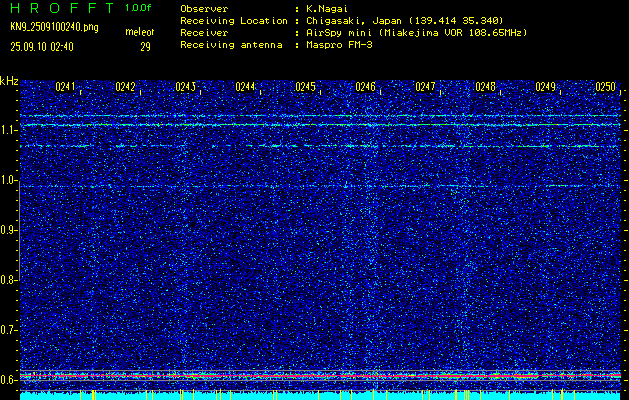Image resolution: width=629 pixels, height=400 pixels.
Task: Click the kHz axis unit label
Action: point(9,81)
